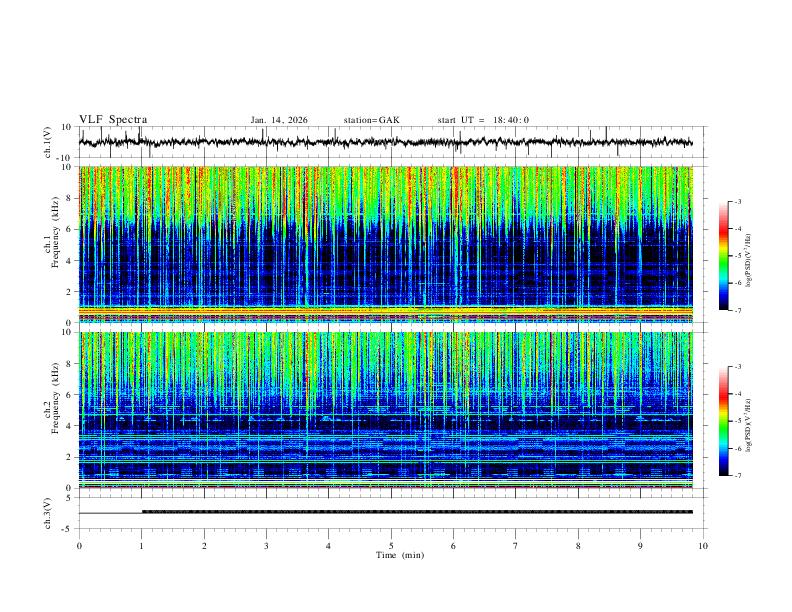
Task: Click the '2' frequency tick of ch.2 spectrogram
Action: pos(69,457)
